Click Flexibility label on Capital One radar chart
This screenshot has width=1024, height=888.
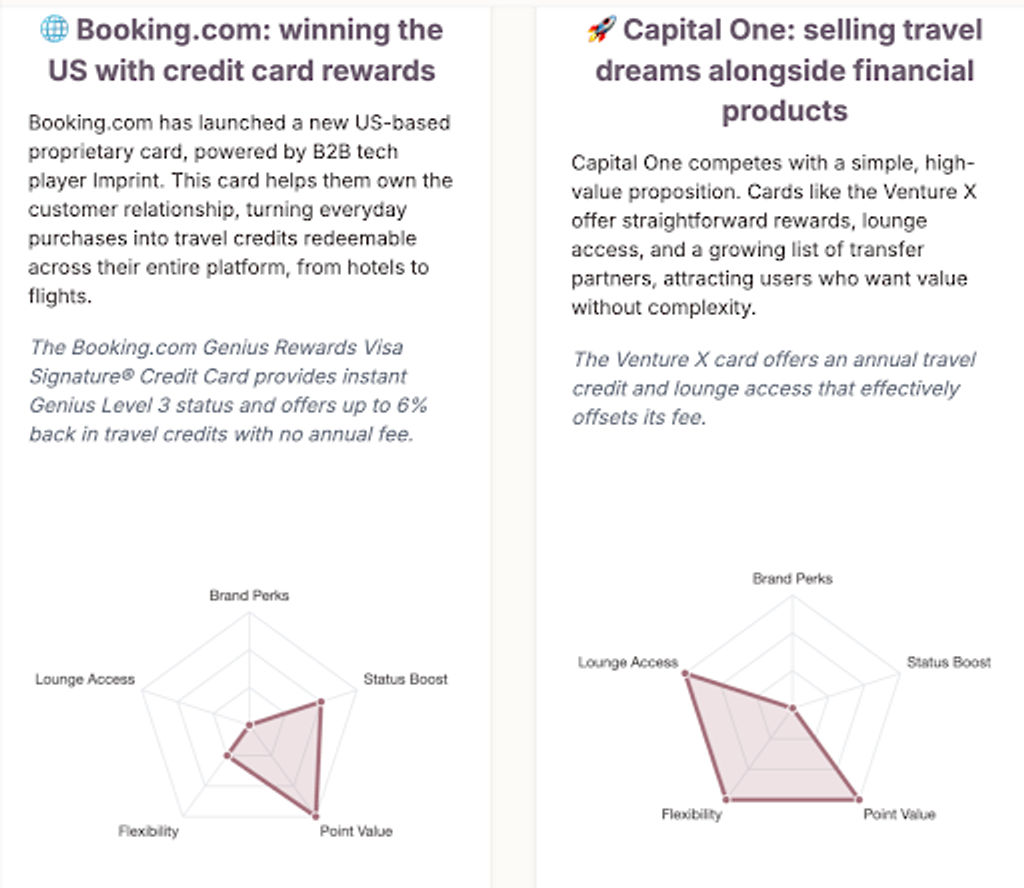pyautogui.click(x=692, y=814)
